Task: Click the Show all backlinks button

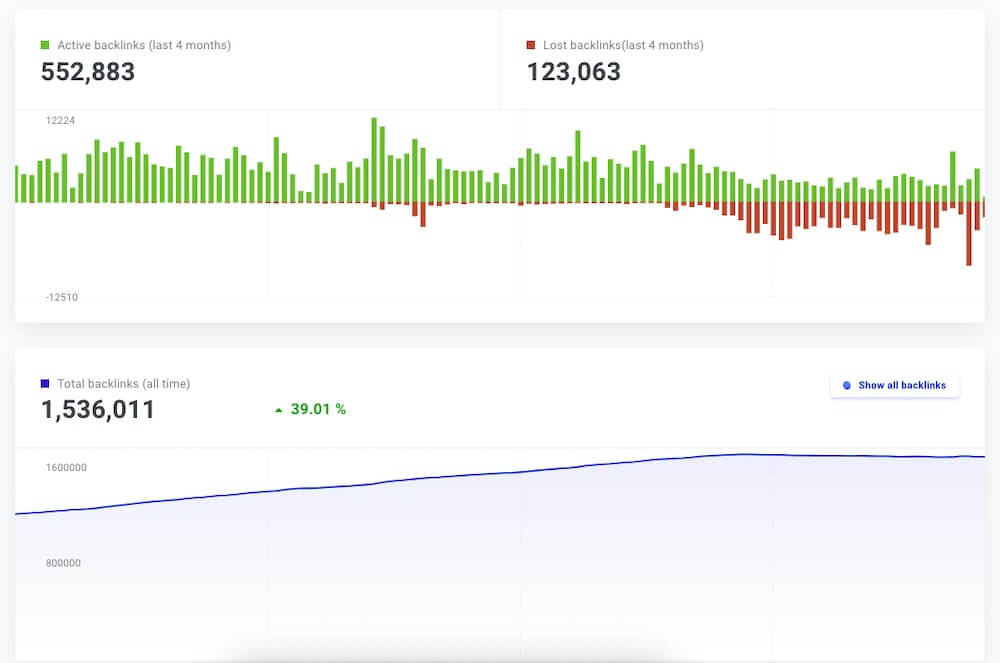Action: click(895, 386)
